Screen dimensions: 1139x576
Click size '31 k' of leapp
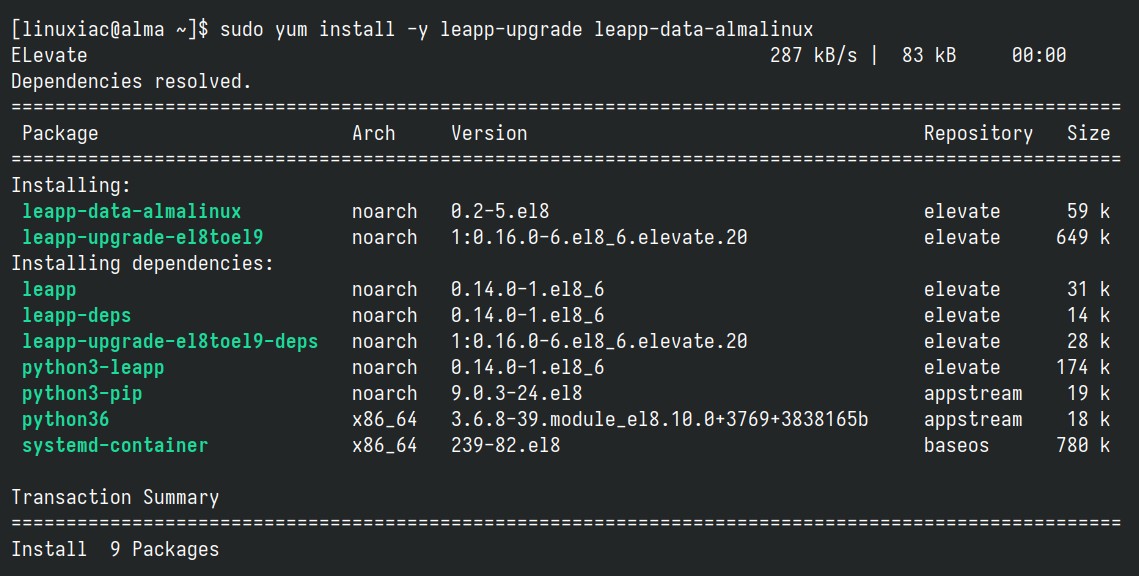click(x=1088, y=290)
